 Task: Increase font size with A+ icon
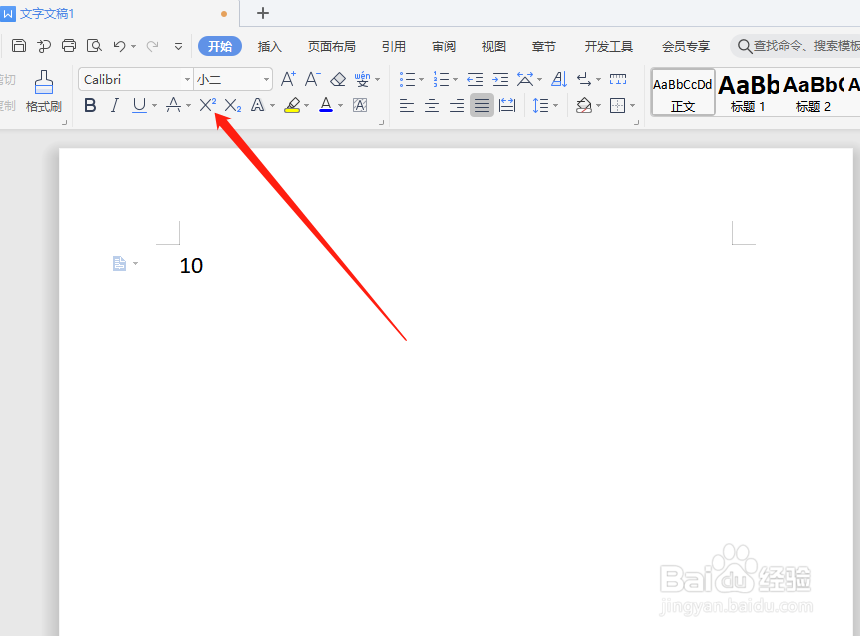click(288, 78)
